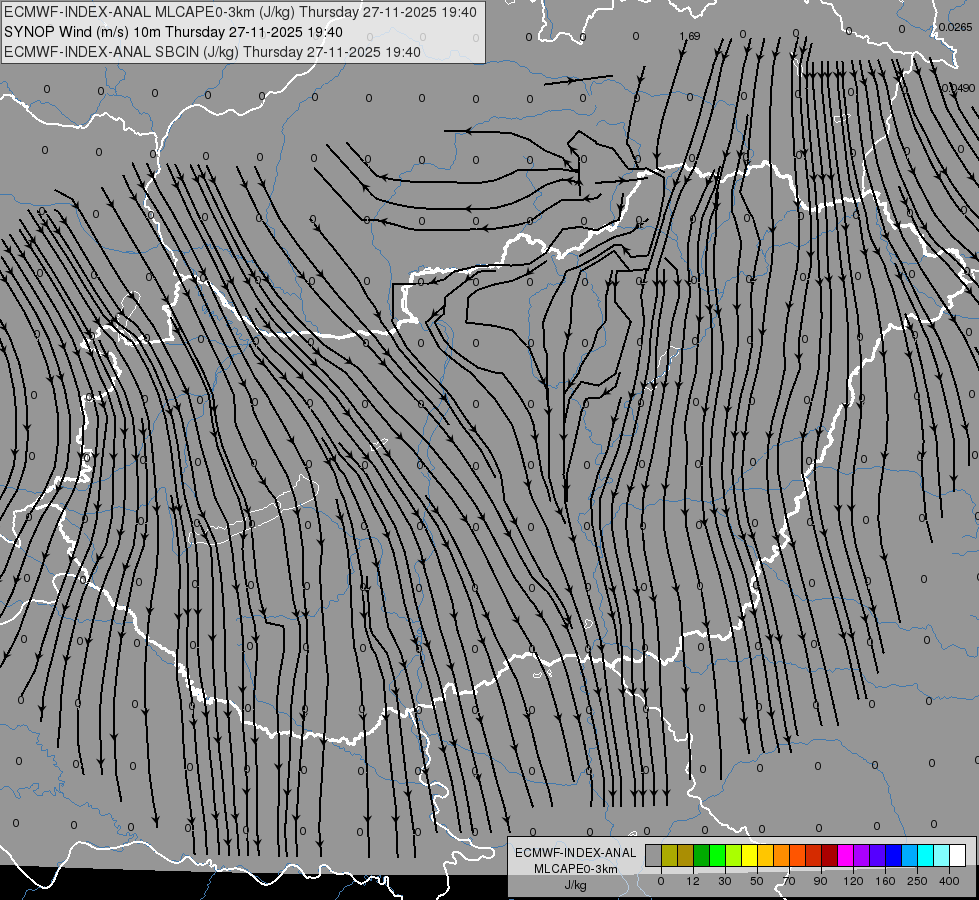Viewport: 979px width, 900px height.
Task: Click the SYNOP Wind 10m title line
Action: click(173, 32)
